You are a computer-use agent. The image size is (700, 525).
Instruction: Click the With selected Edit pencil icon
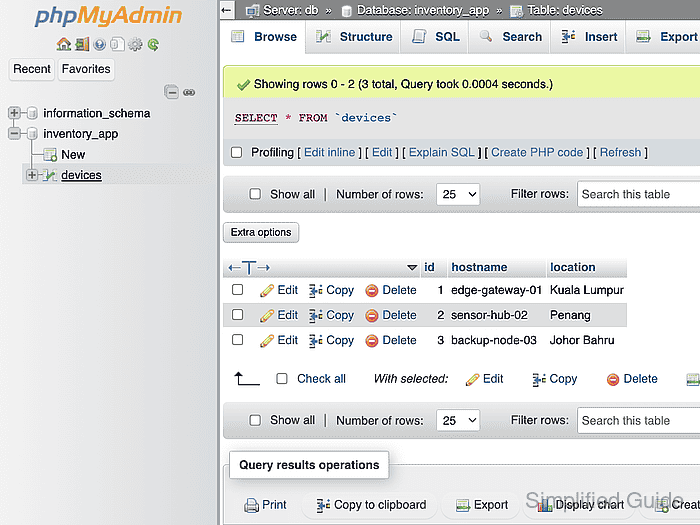(x=472, y=379)
